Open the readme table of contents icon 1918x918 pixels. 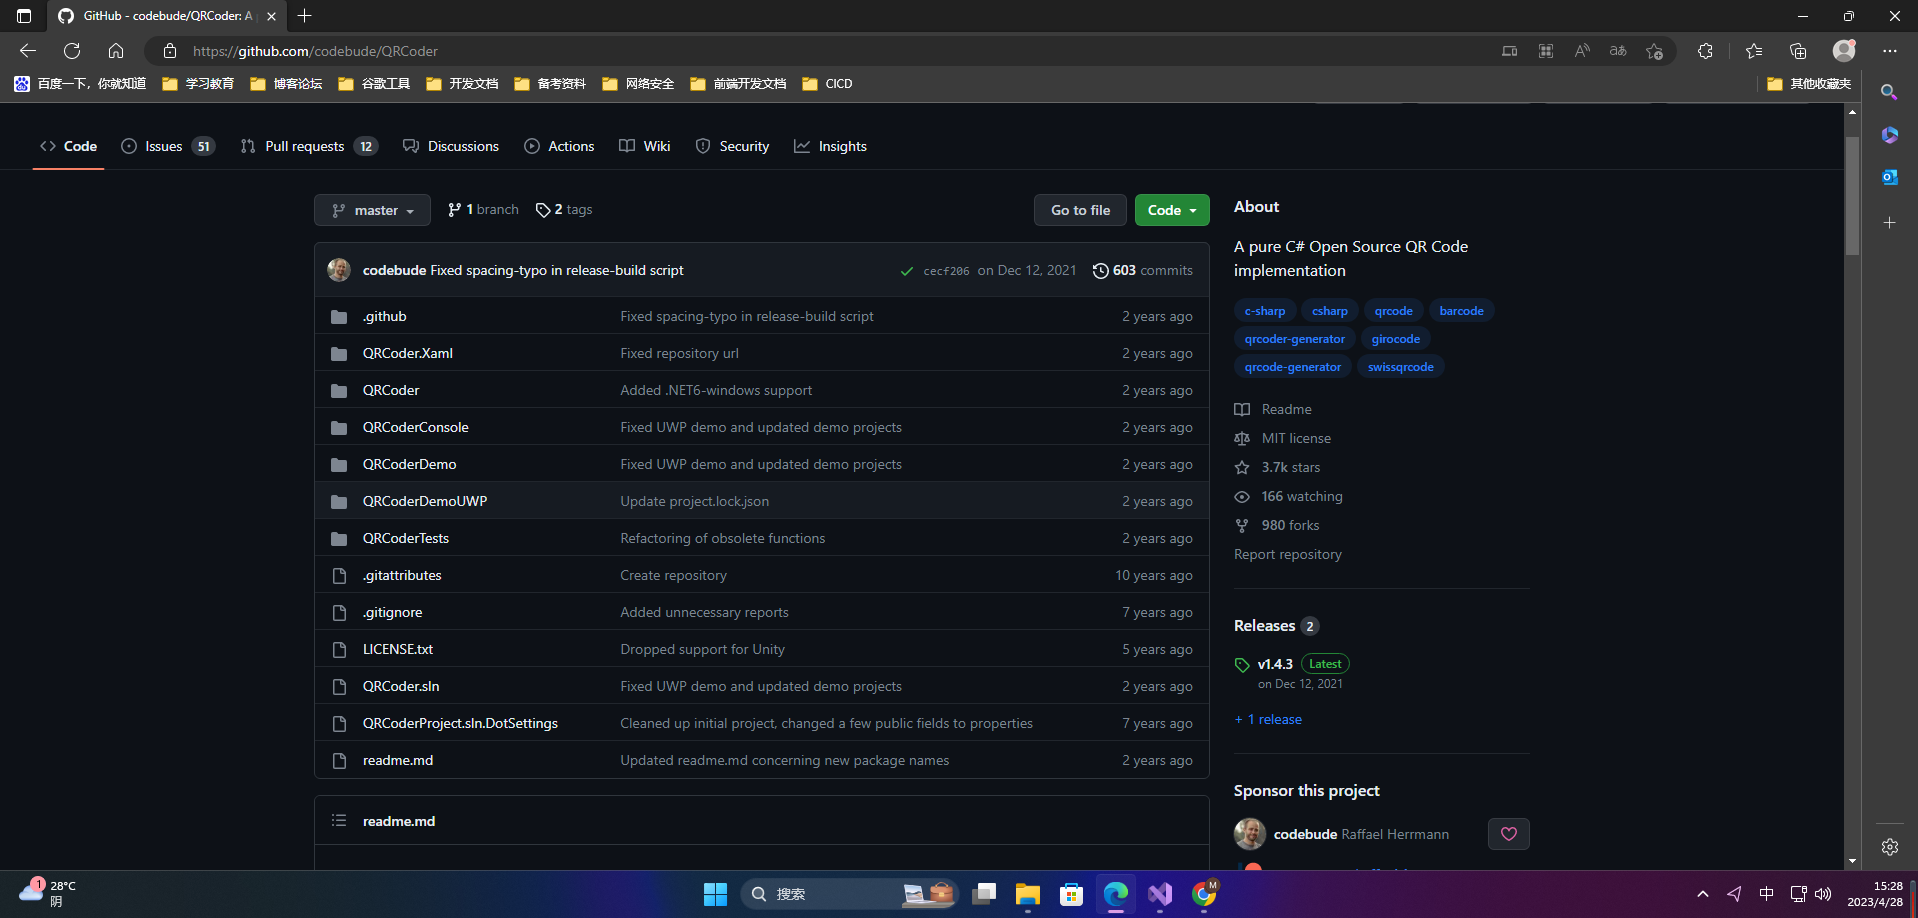tap(339, 820)
